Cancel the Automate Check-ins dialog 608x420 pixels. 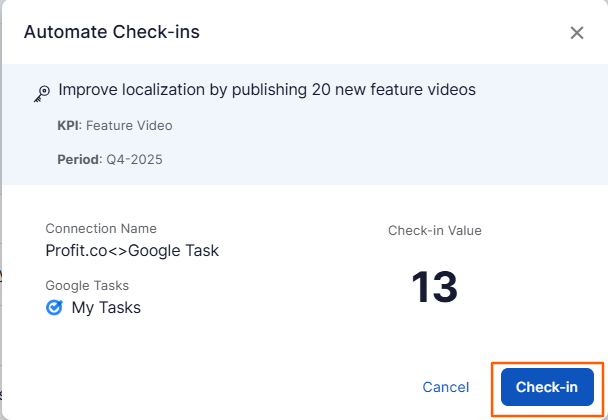446,387
